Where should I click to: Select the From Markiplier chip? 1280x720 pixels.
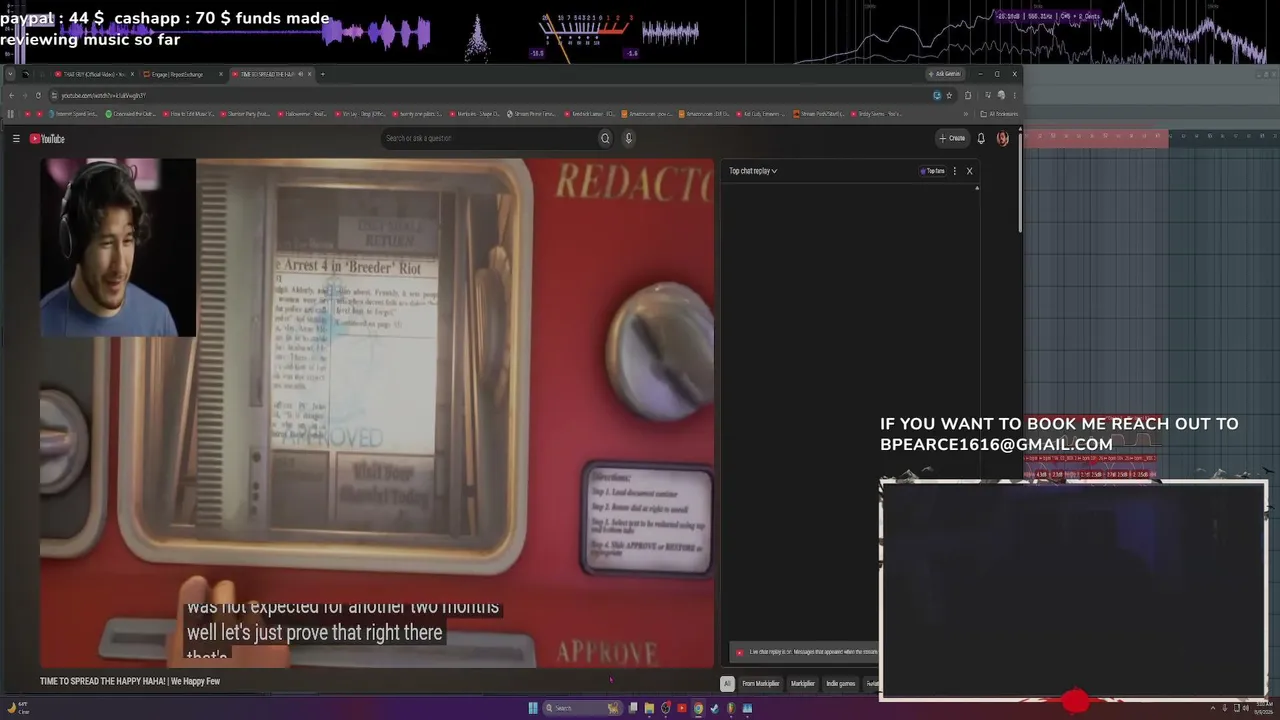760,684
